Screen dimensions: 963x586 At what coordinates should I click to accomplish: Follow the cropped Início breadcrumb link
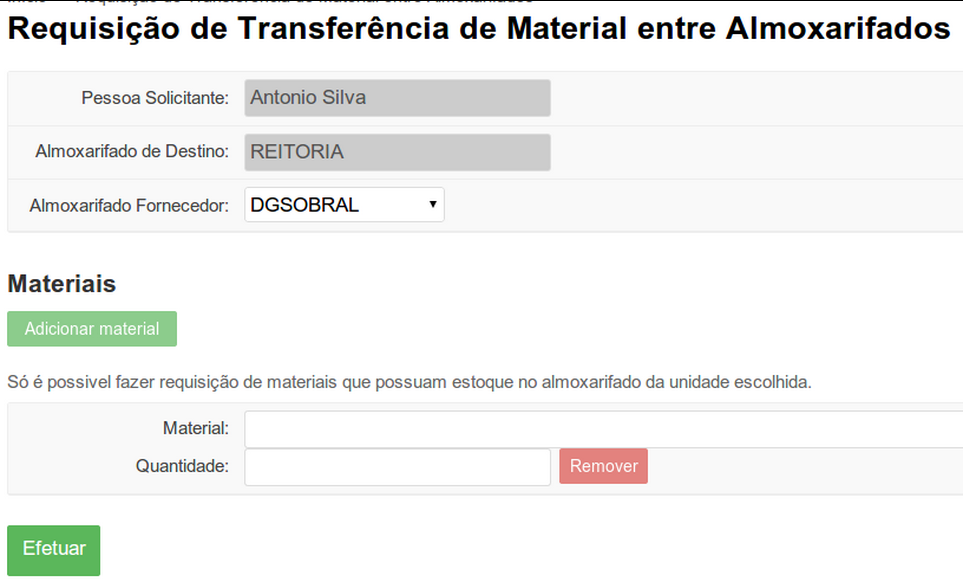[27, 2]
